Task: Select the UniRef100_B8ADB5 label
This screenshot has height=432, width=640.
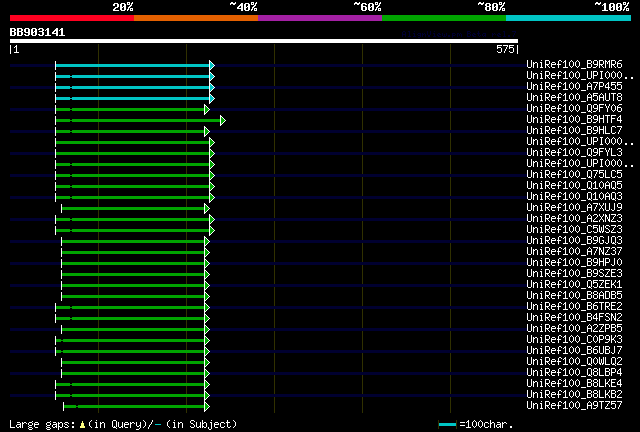Action: tap(574, 296)
